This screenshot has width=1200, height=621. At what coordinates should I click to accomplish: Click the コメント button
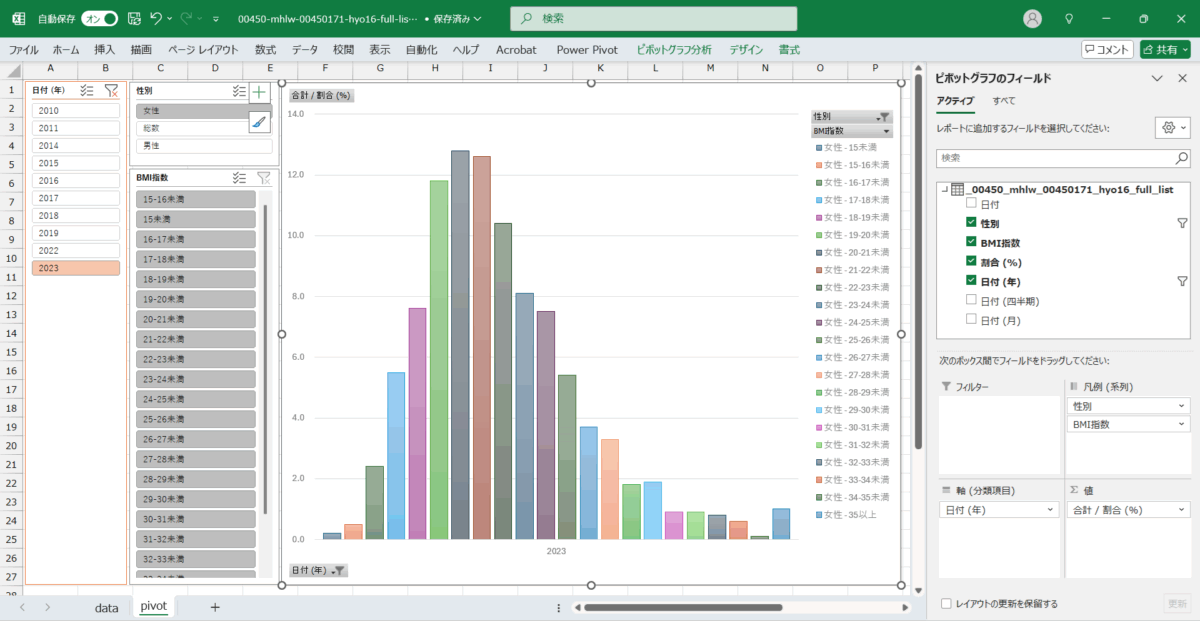coord(1107,49)
